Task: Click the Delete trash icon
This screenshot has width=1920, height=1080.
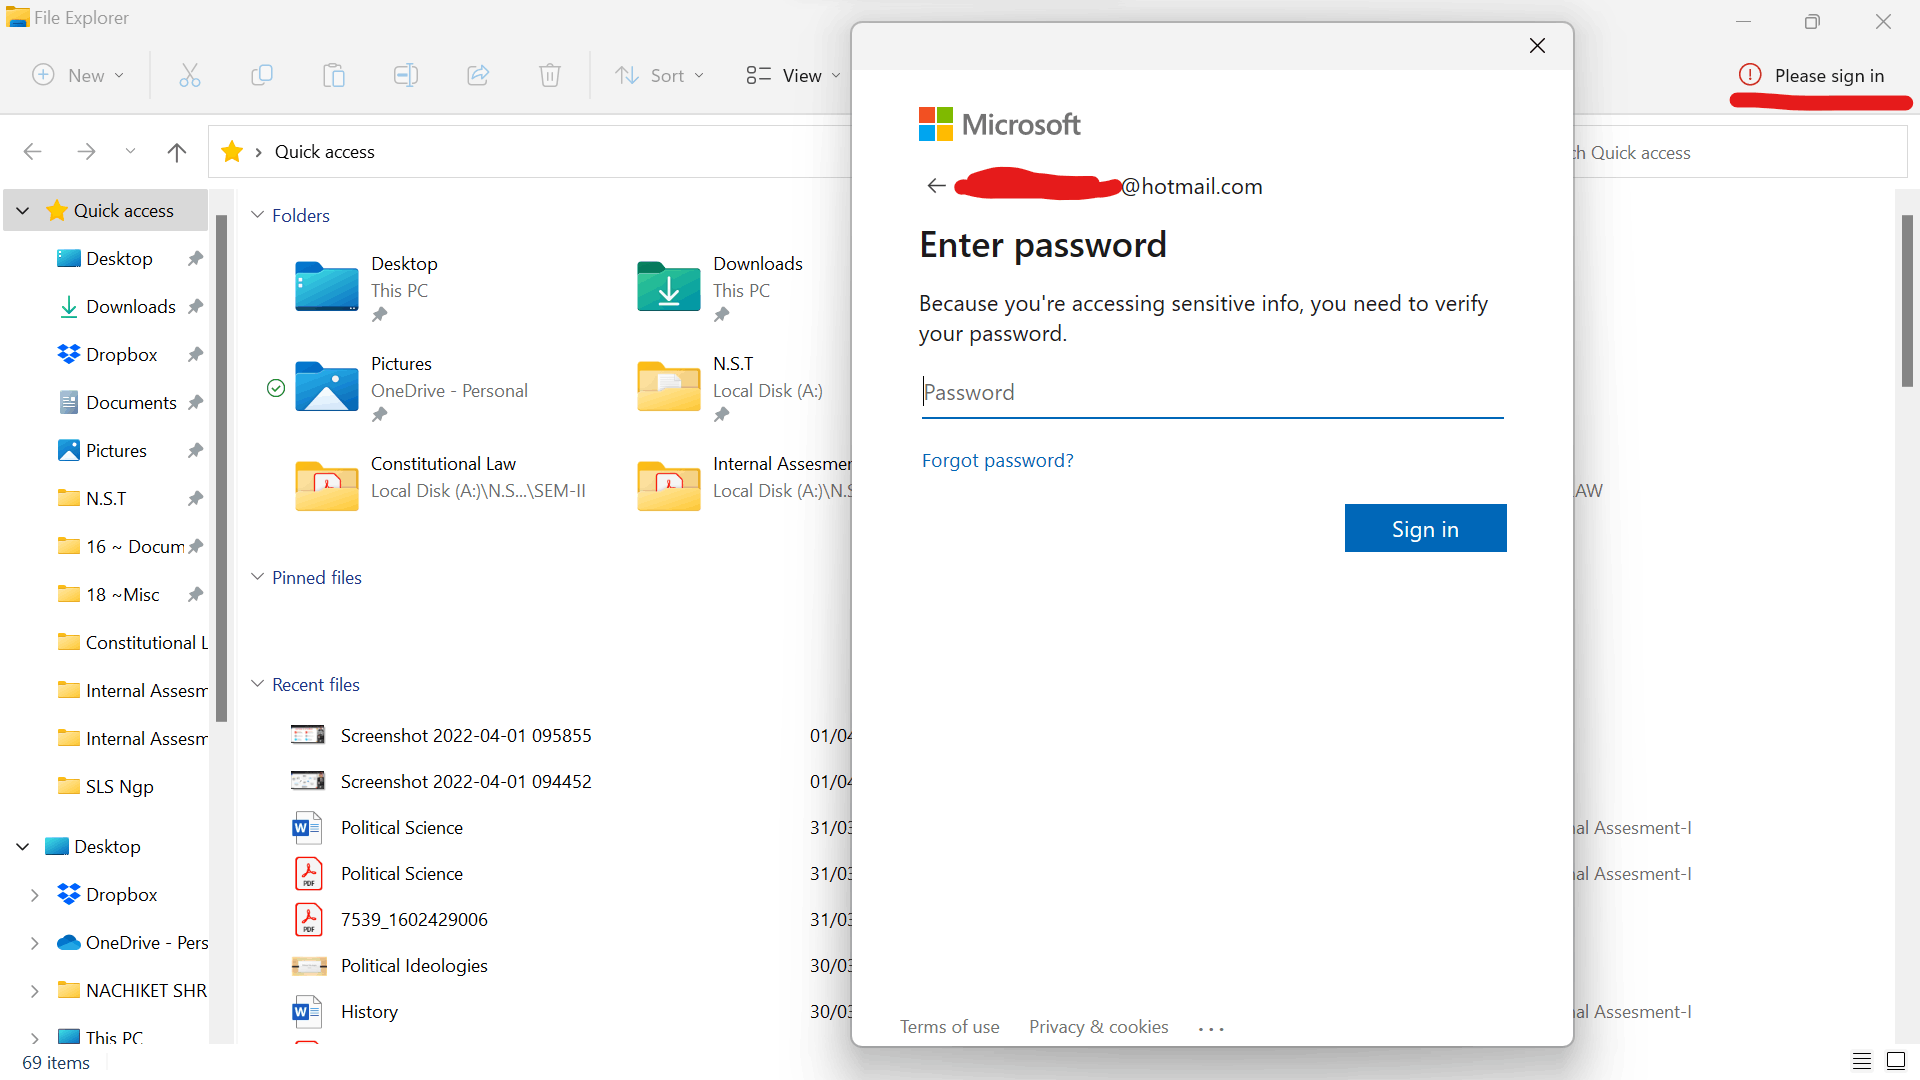Action: (550, 75)
